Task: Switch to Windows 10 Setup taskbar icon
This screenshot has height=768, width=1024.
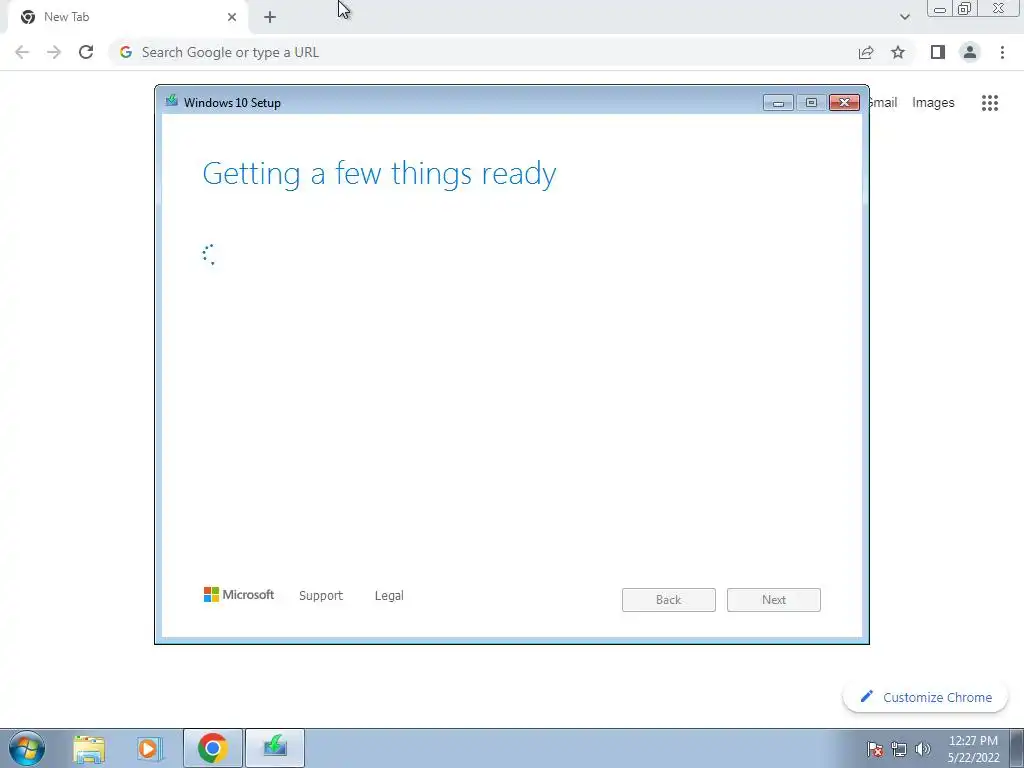Action: coord(275,748)
